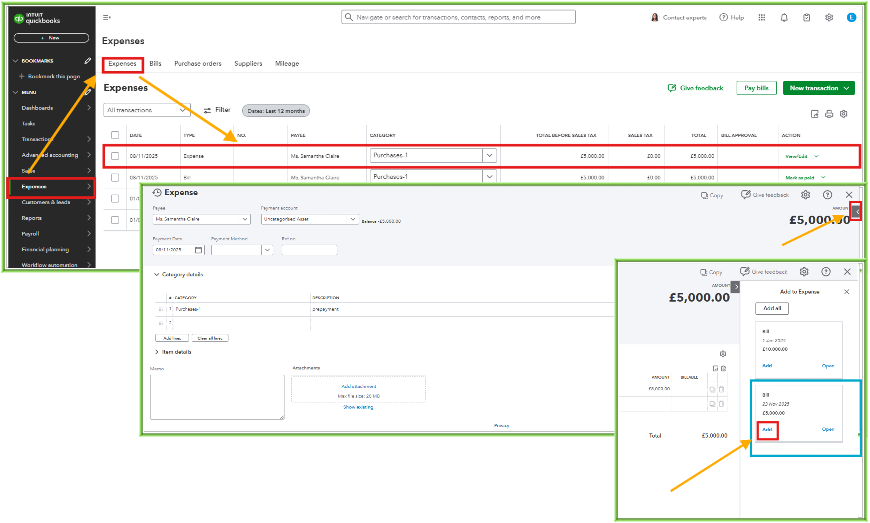Click the New transaction button
The image size is (870, 523).
point(818,88)
